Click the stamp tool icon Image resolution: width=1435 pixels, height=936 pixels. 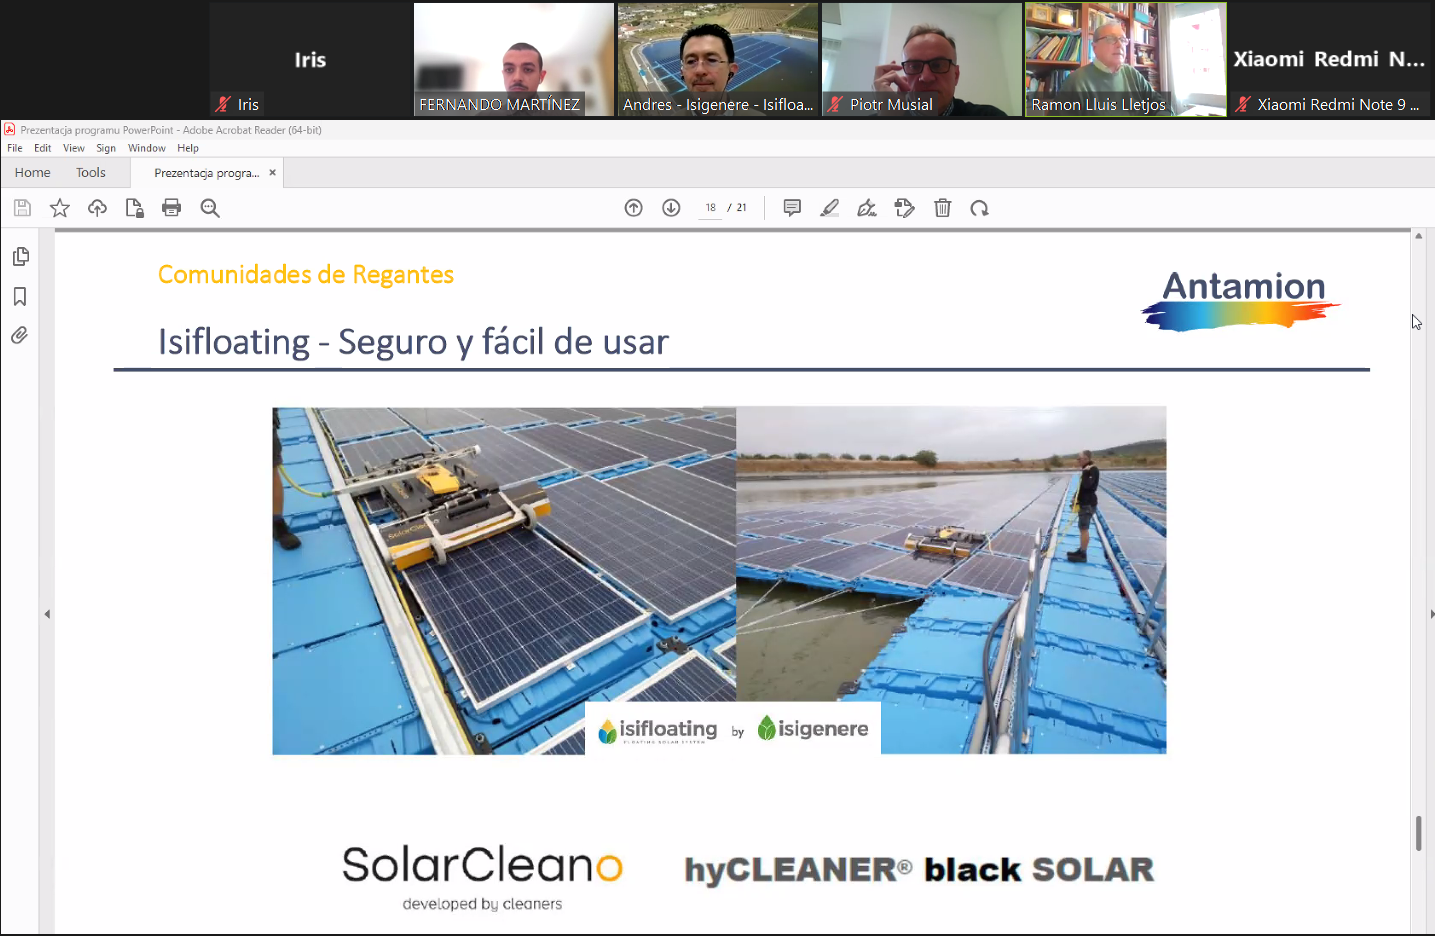click(905, 208)
